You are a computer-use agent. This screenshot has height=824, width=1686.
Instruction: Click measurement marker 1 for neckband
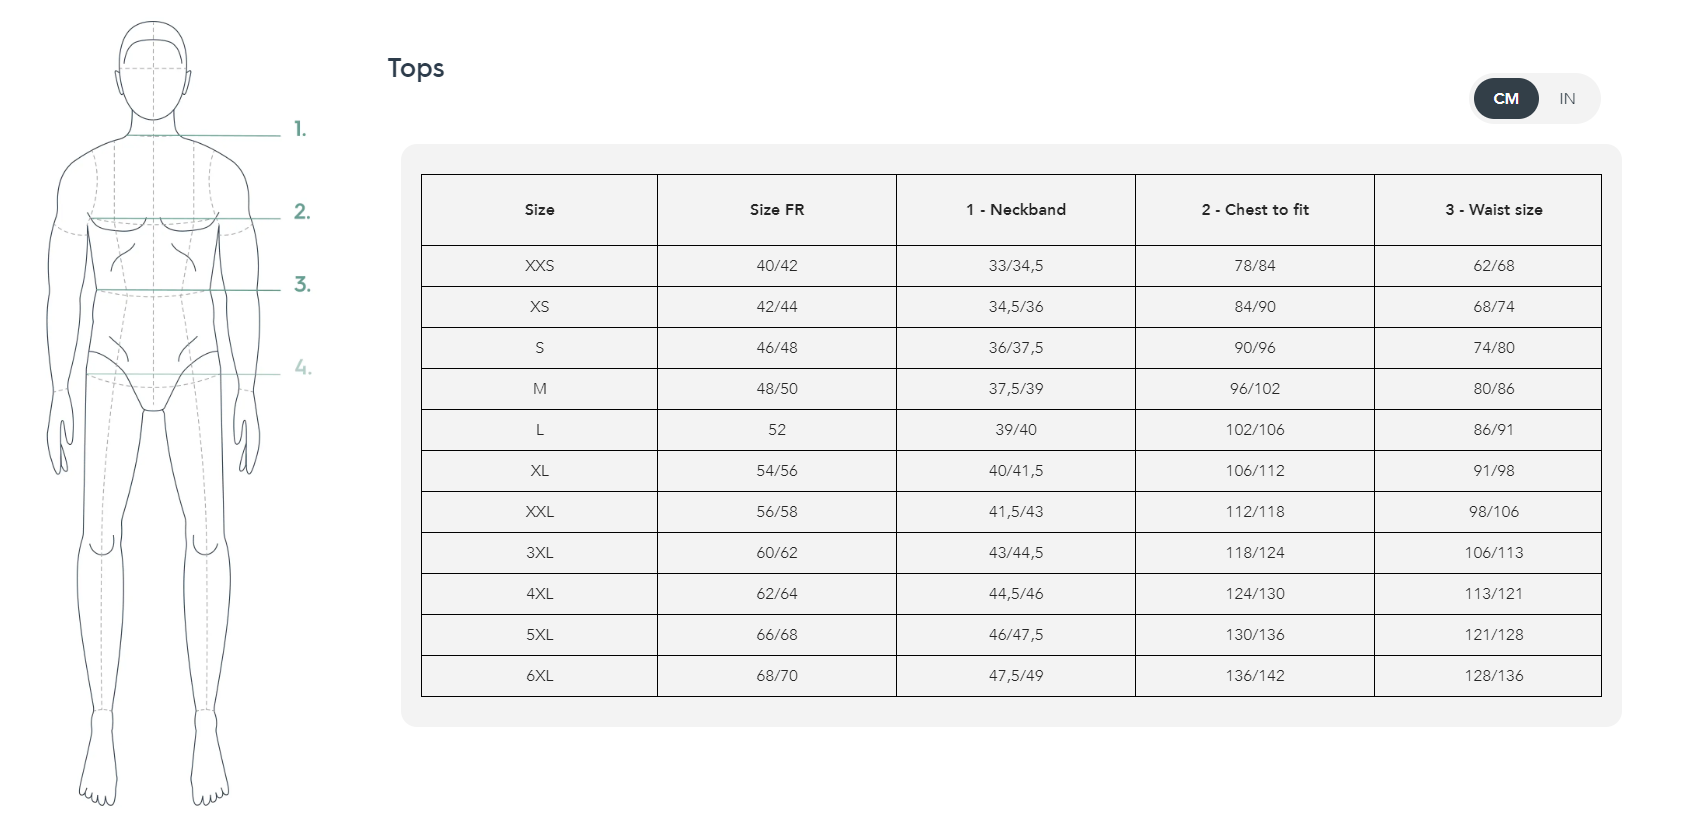coord(300,129)
